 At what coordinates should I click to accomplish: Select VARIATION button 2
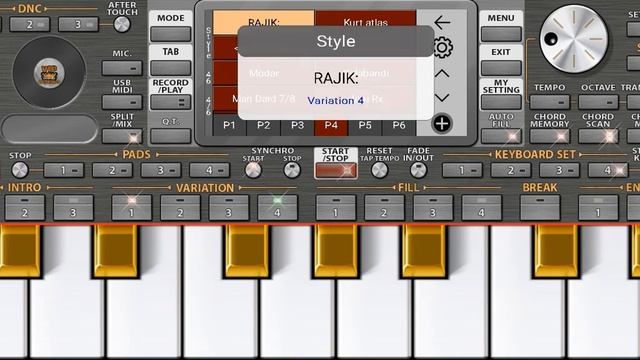[180, 208]
